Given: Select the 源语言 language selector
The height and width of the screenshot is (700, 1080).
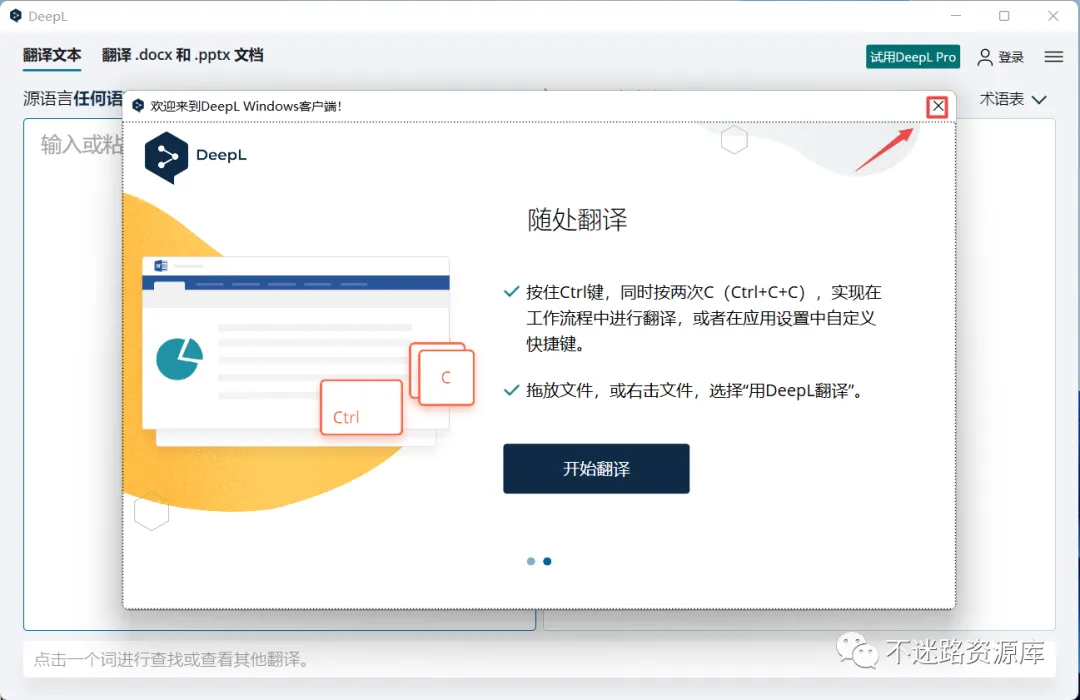Looking at the screenshot, I should (73, 99).
